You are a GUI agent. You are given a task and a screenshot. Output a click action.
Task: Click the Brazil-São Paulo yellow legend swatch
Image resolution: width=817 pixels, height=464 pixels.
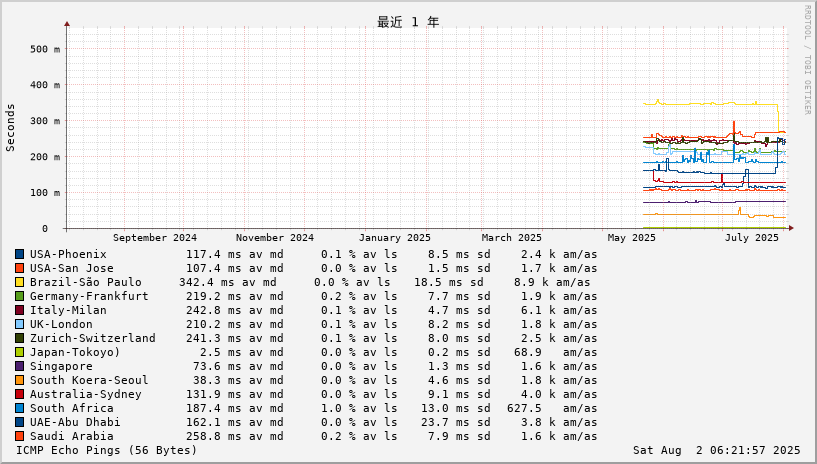[x=19, y=282]
